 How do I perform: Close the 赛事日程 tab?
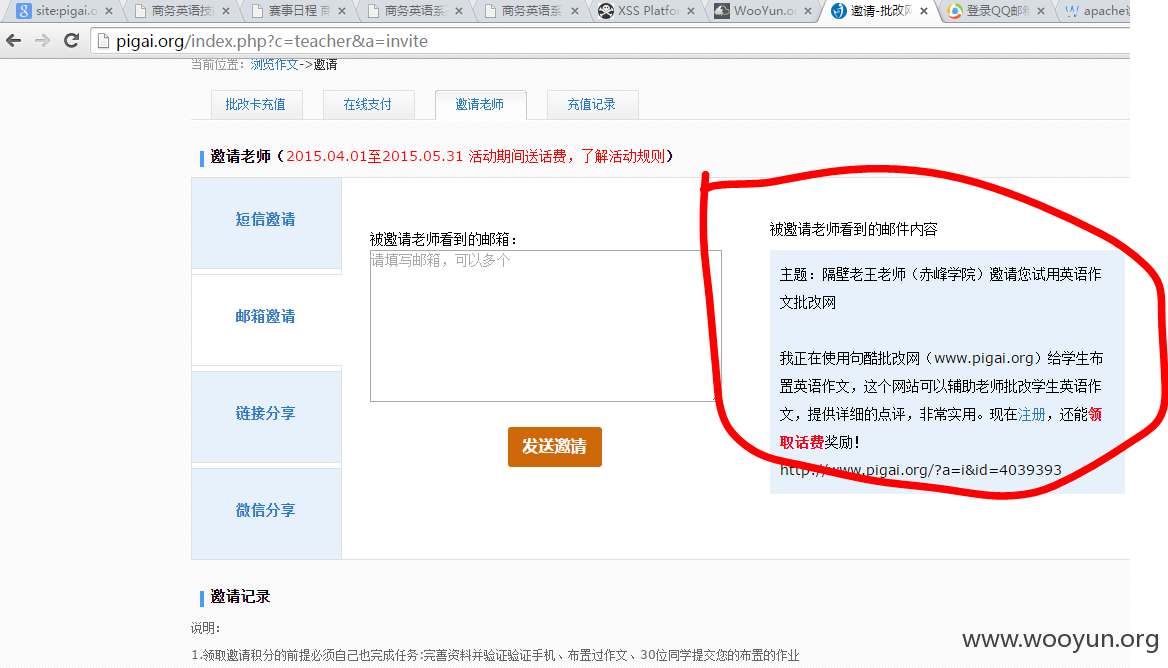click(x=342, y=11)
